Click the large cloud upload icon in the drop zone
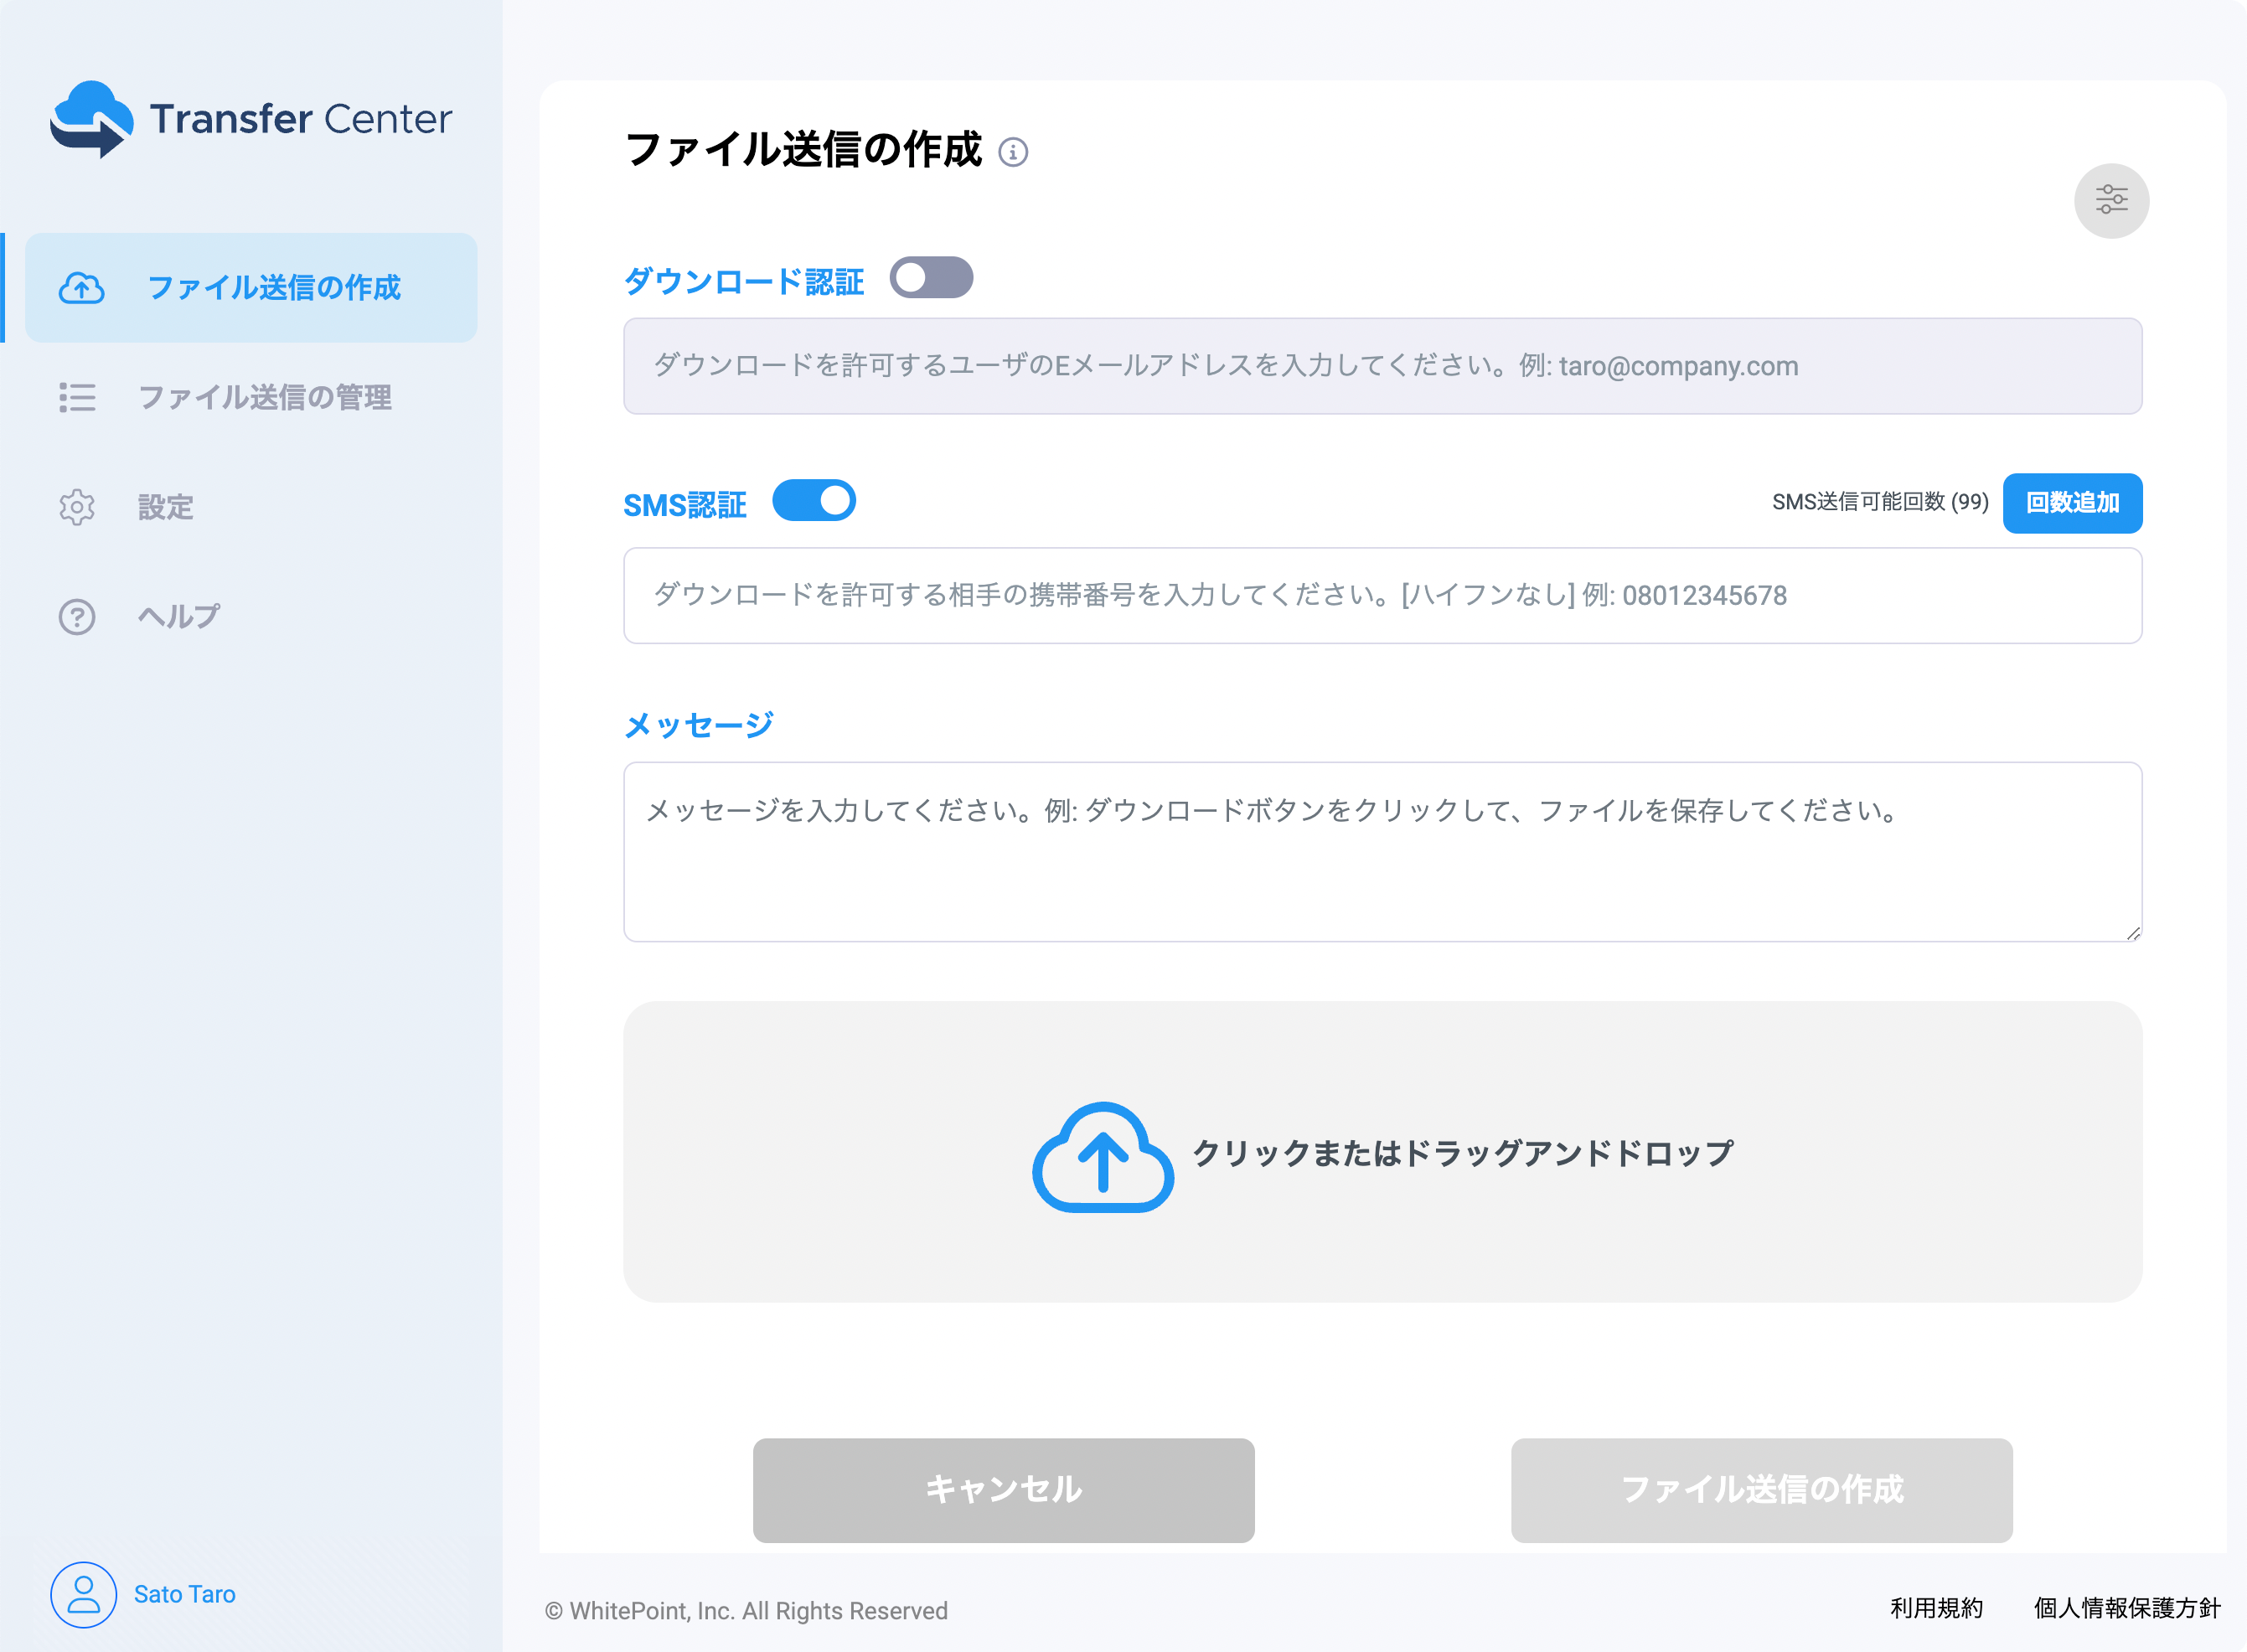Viewport: 2247px width, 1652px height. (x=1102, y=1157)
